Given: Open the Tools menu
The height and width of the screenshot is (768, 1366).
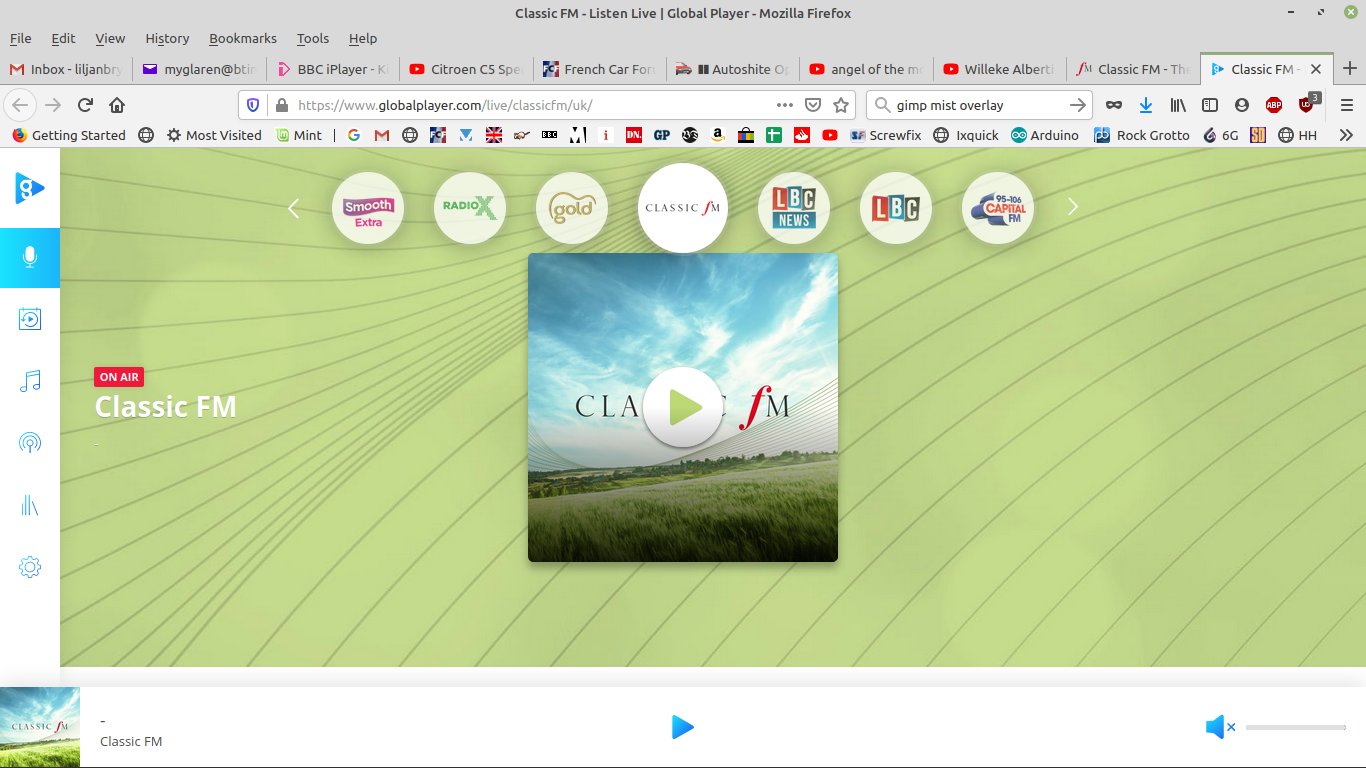Looking at the screenshot, I should [x=313, y=38].
